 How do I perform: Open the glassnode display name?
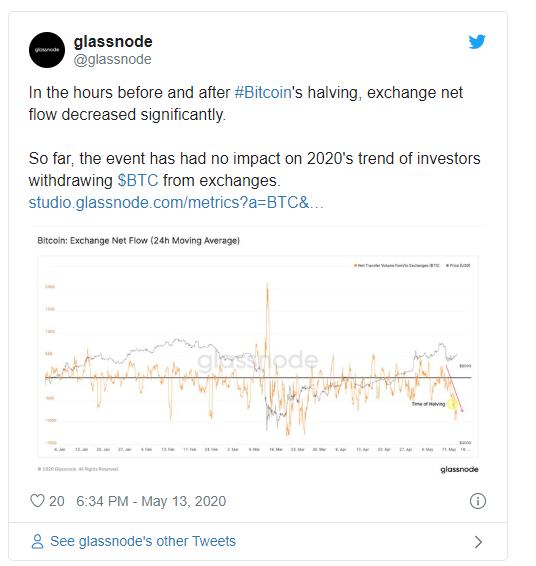[113, 42]
